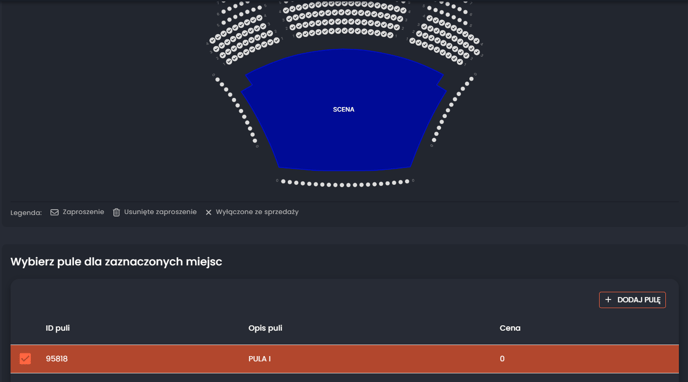Image resolution: width=688 pixels, height=382 pixels.
Task: Click the envelope Zaproszenie legend icon
Action: click(x=54, y=212)
